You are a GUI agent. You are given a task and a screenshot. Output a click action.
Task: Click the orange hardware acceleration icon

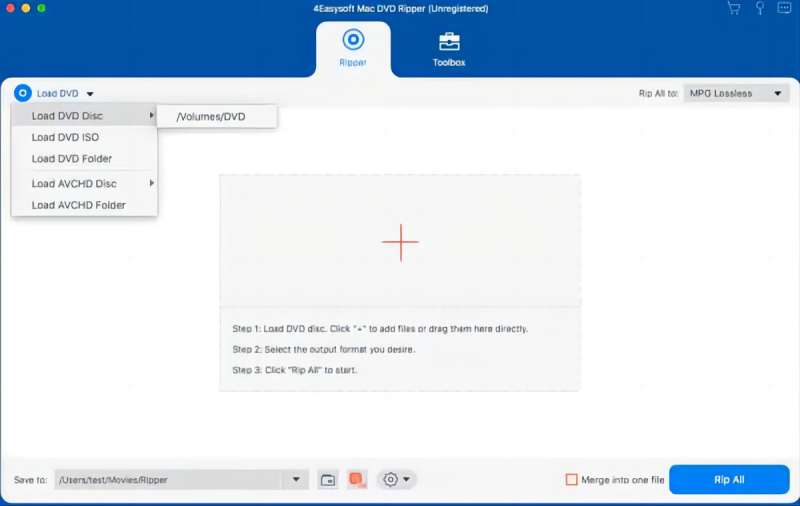coord(357,479)
